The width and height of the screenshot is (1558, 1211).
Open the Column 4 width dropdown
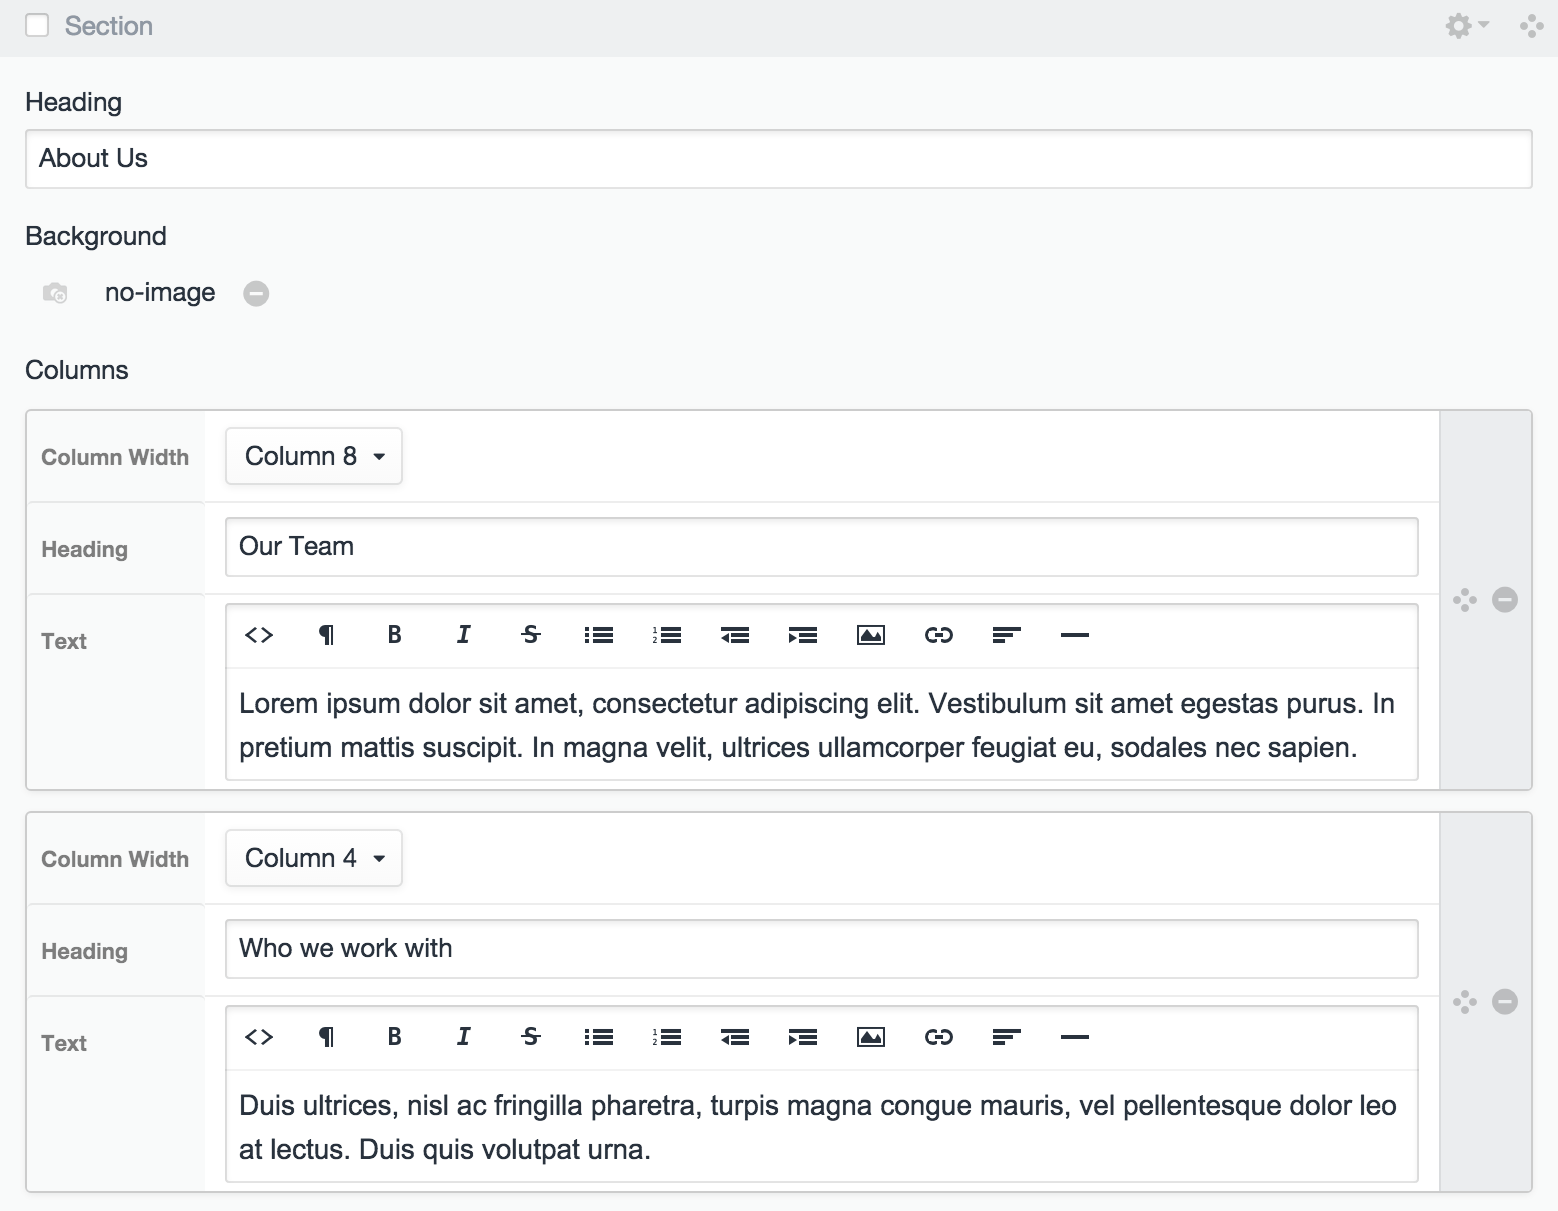click(314, 858)
